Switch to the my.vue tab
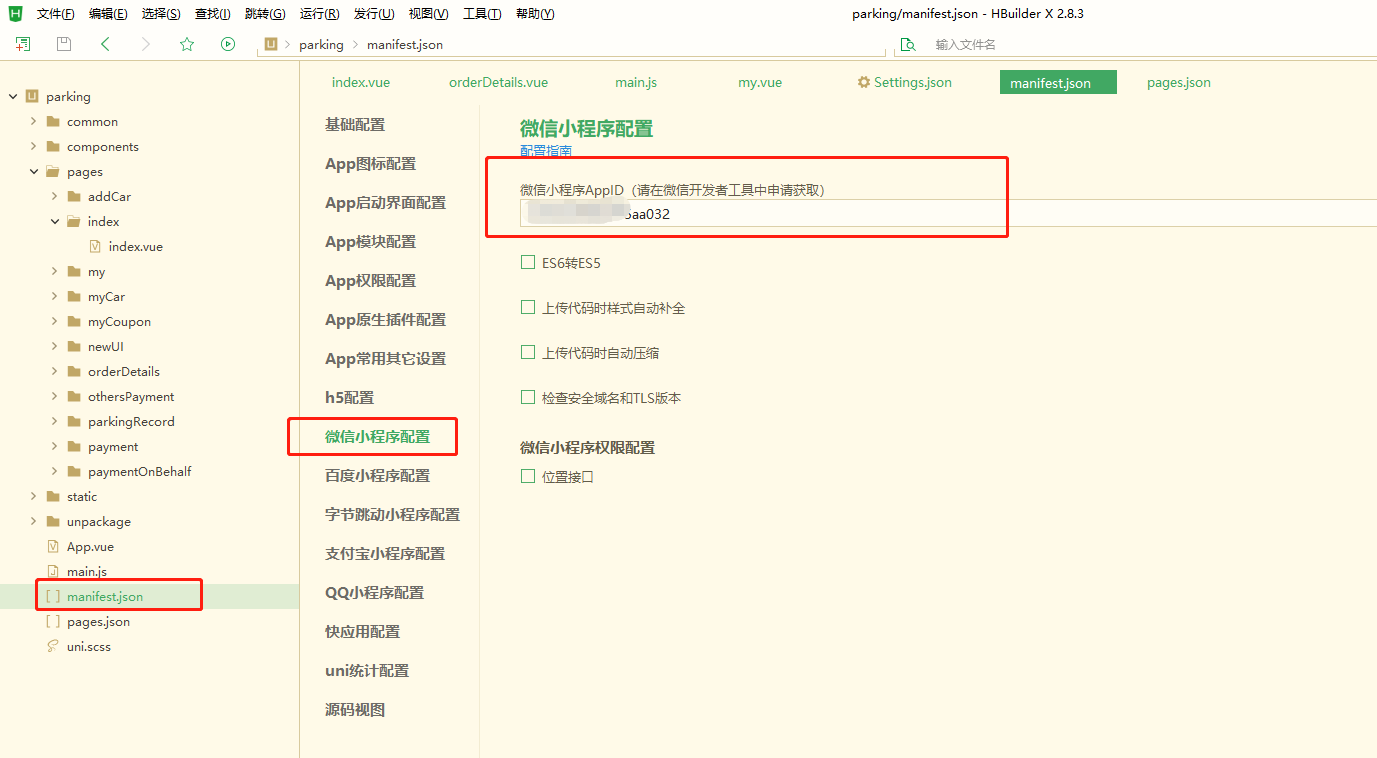1377x758 pixels. [x=760, y=82]
